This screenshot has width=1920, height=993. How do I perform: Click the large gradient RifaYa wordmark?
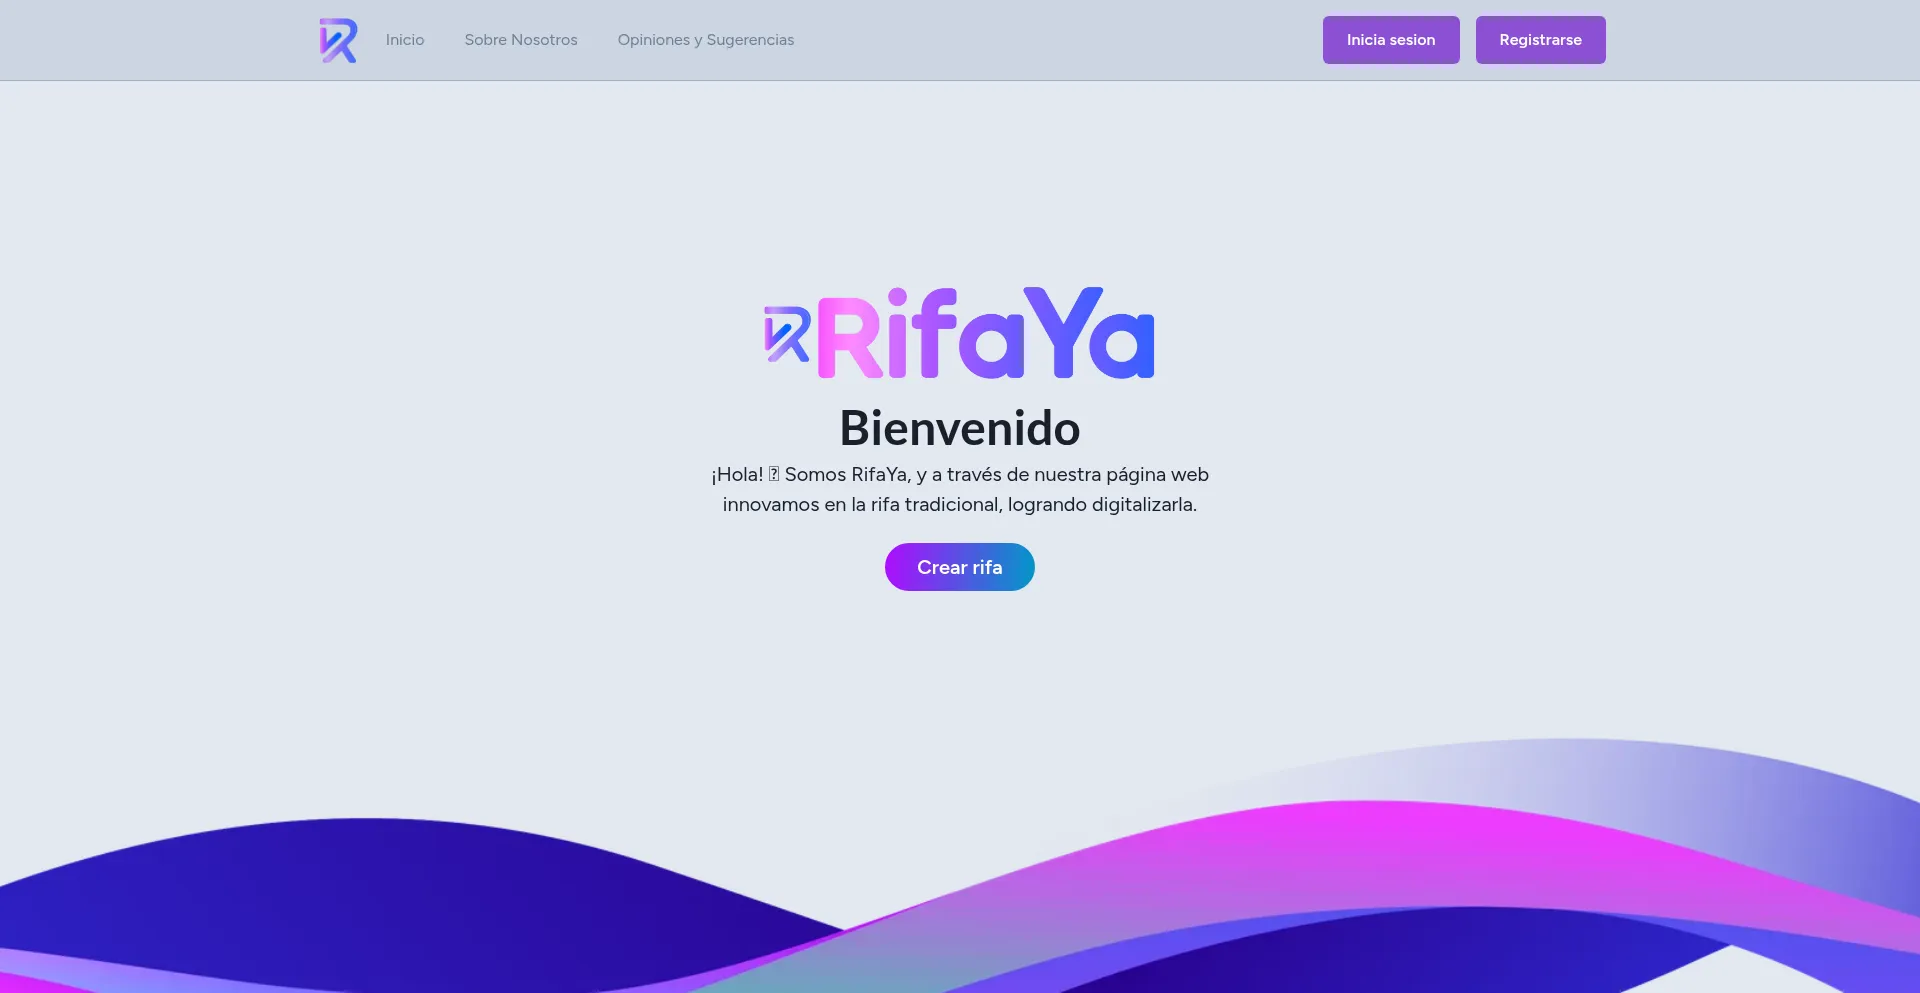(x=985, y=334)
